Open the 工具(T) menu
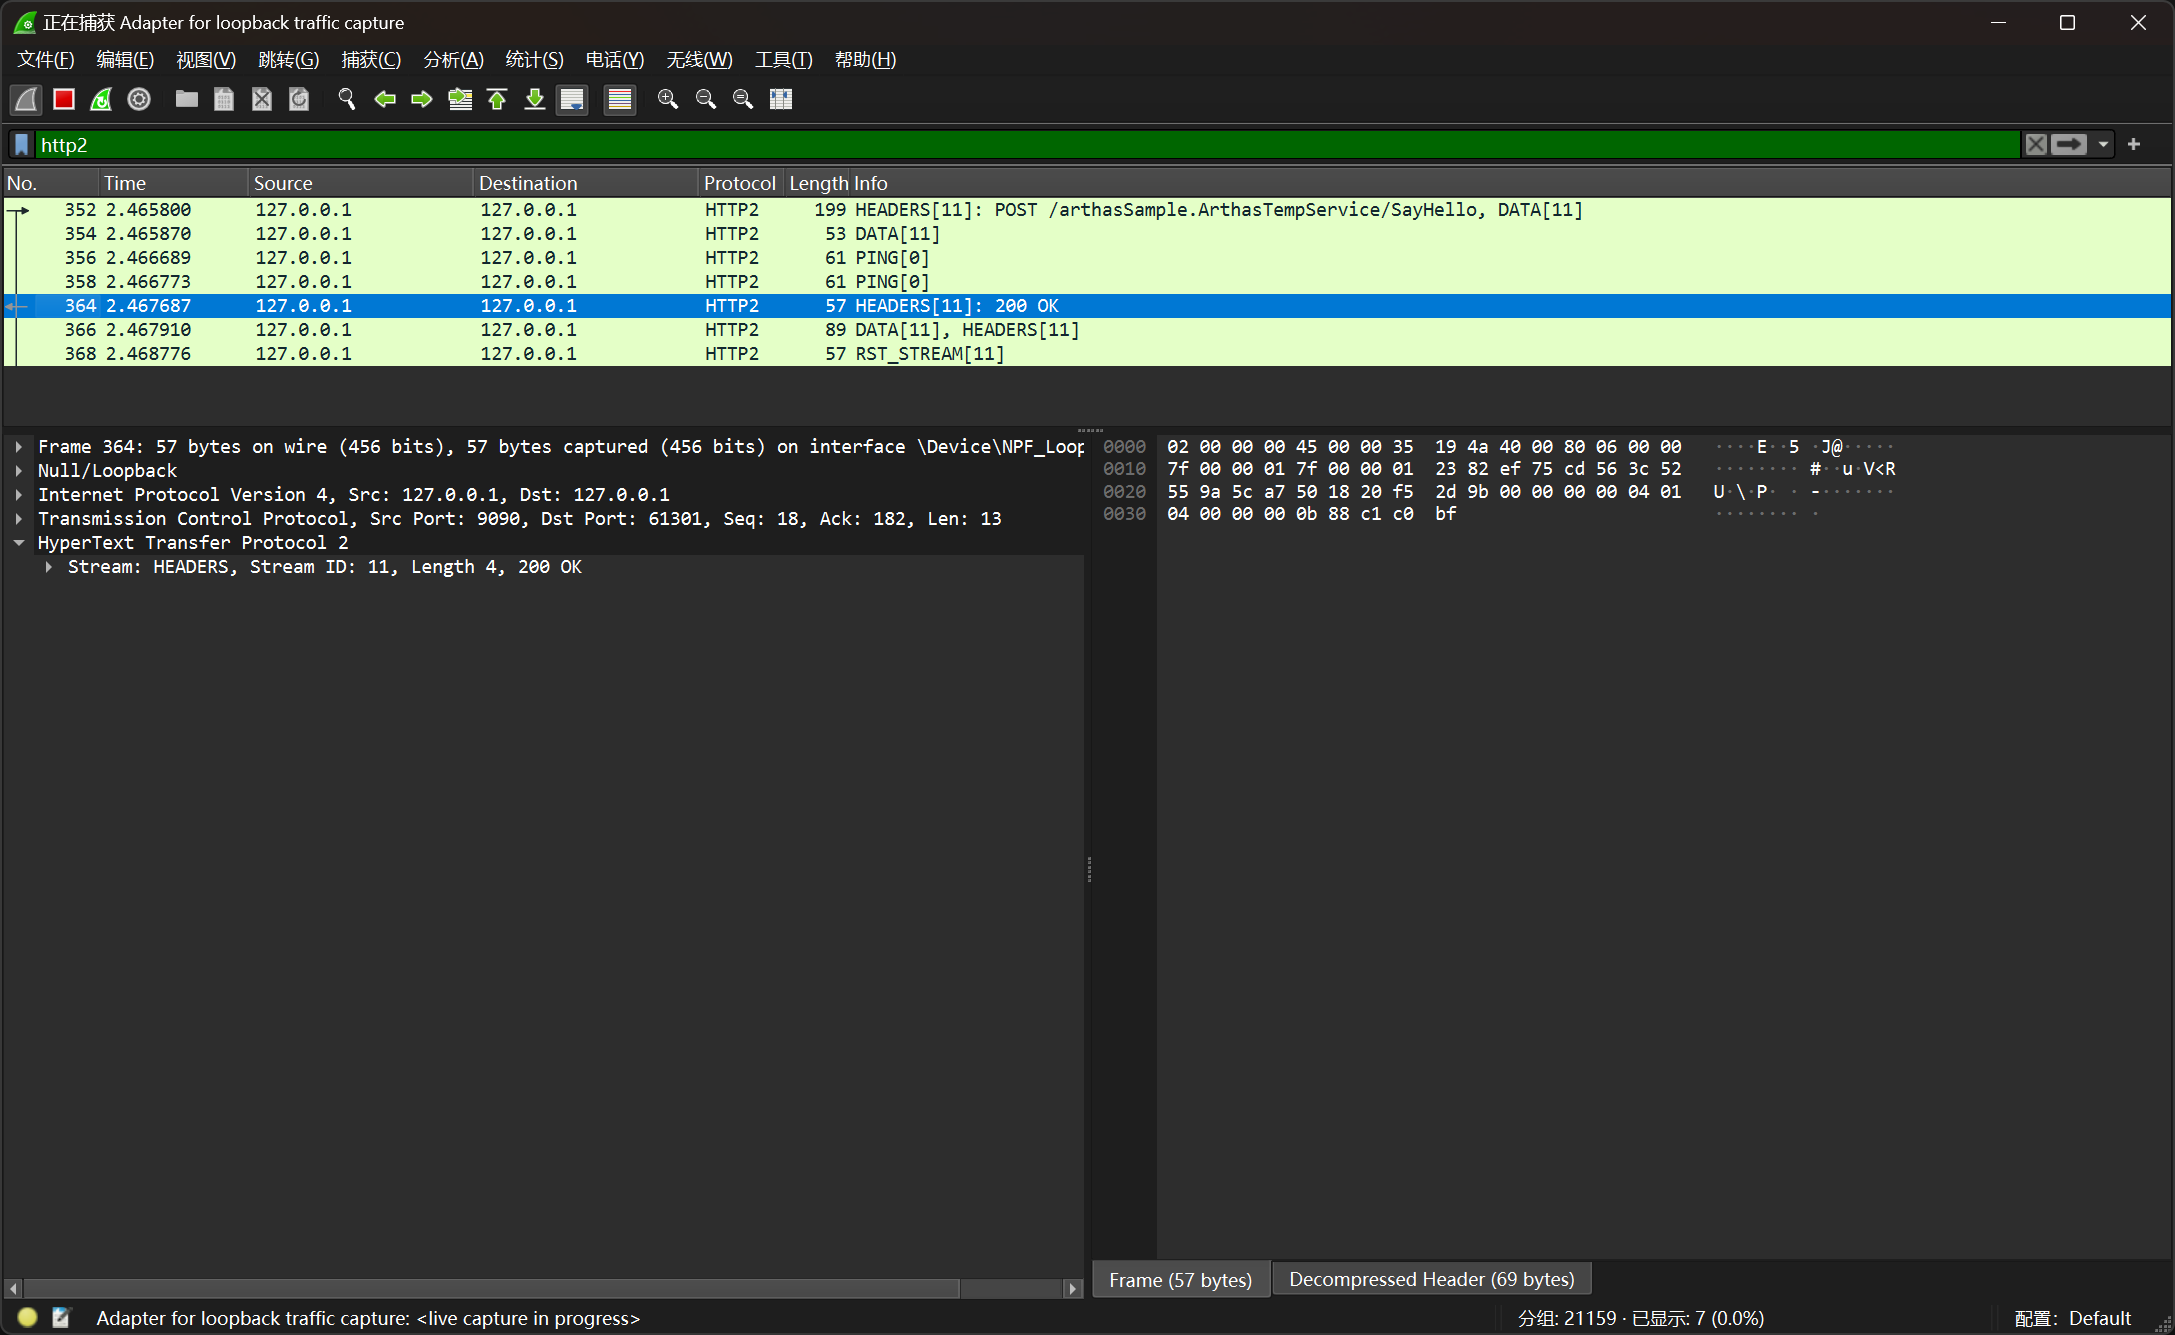Image resolution: width=2175 pixels, height=1335 pixels. (783, 60)
